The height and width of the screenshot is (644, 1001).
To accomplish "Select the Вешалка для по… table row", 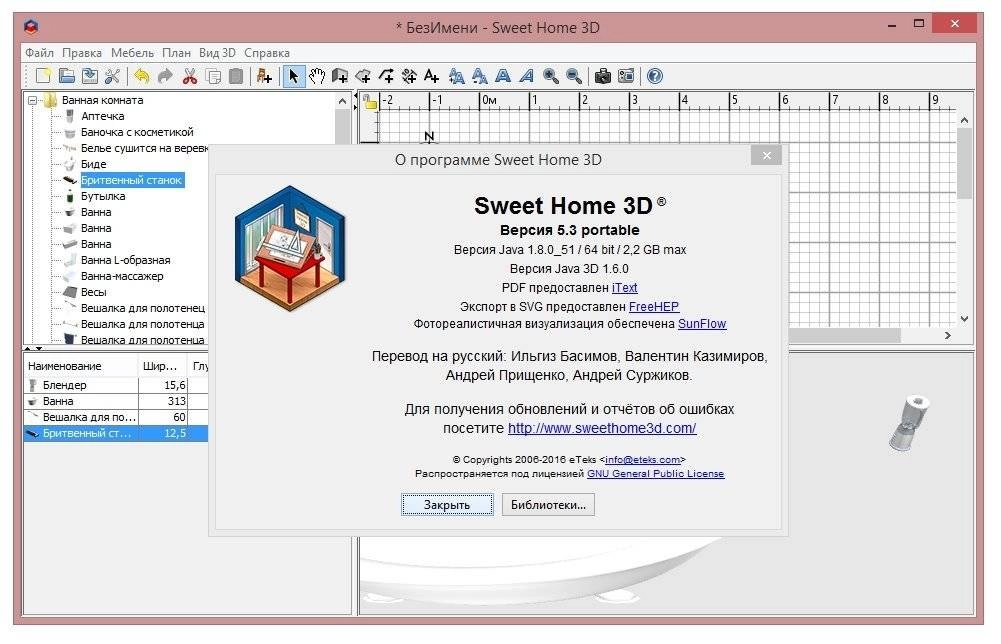I will 116,417.
